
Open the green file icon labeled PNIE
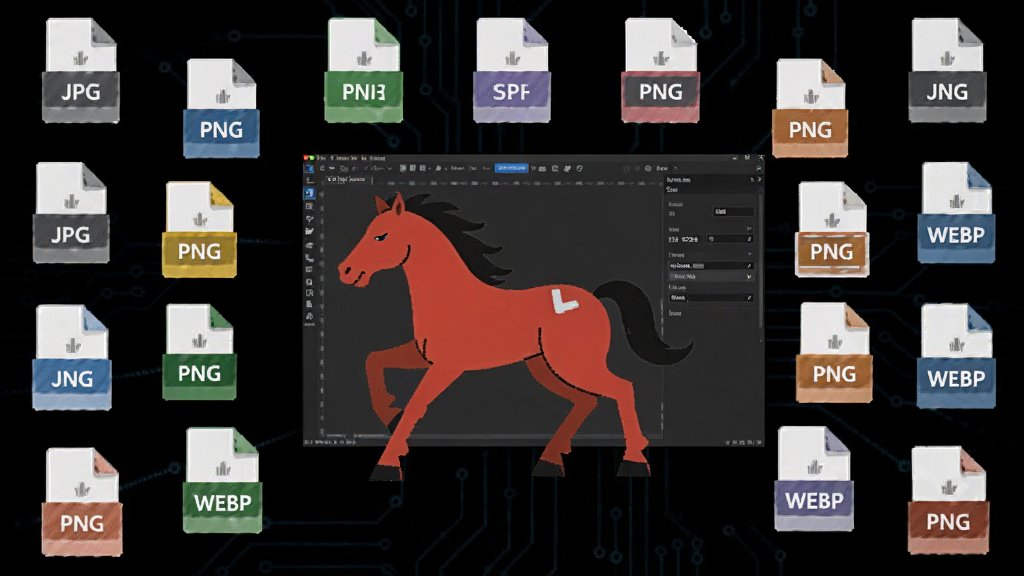point(363,70)
